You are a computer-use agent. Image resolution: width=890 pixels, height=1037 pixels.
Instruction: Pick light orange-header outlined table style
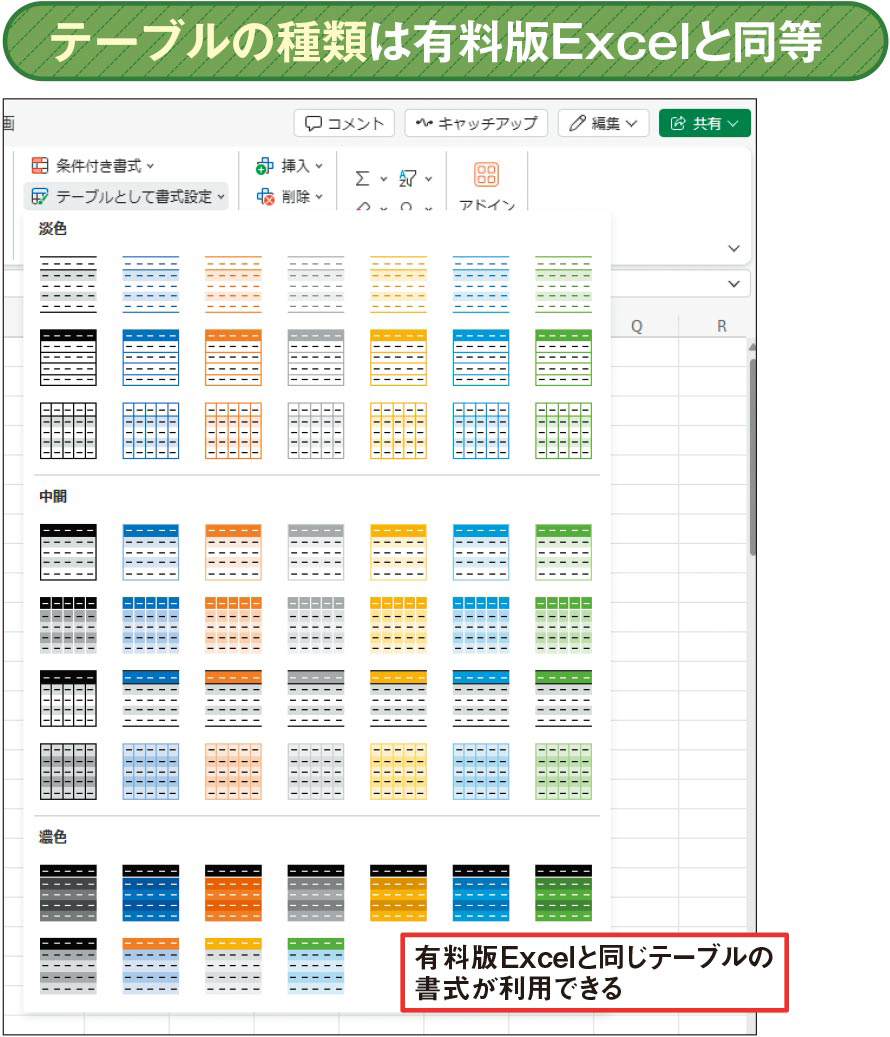[x=233, y=358]
